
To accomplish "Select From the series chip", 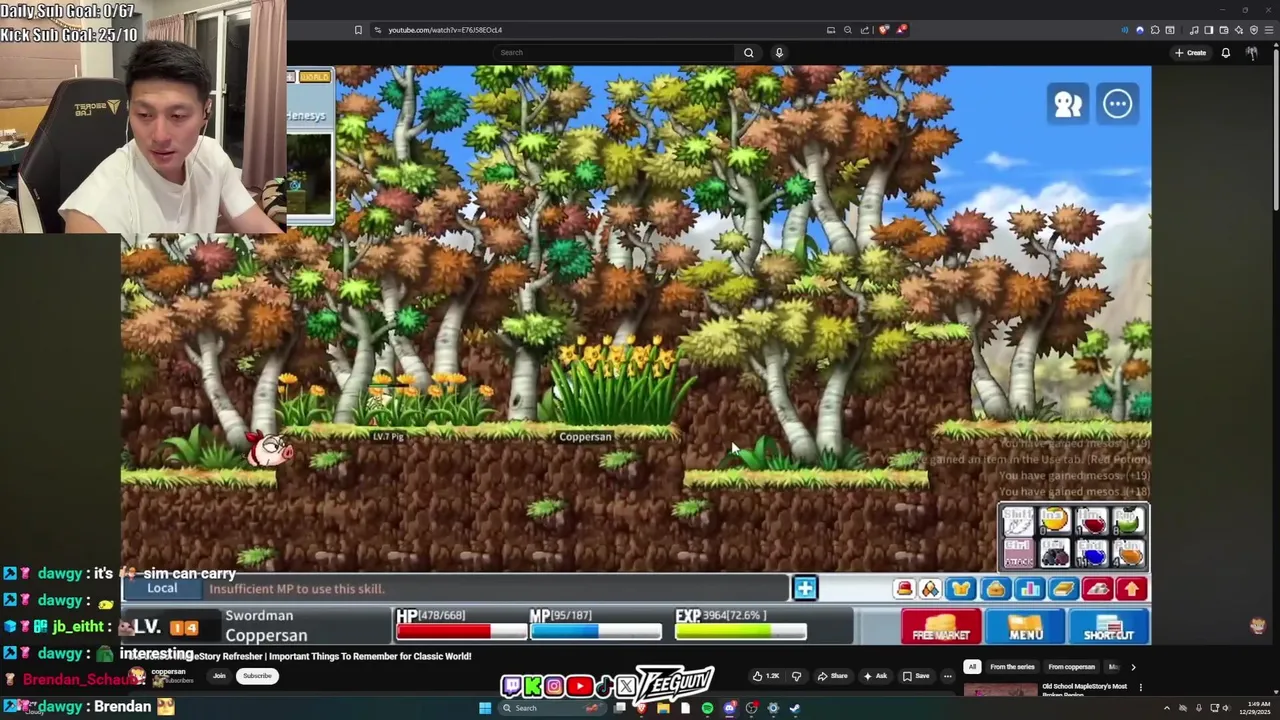I will [x=1012, y=667].
